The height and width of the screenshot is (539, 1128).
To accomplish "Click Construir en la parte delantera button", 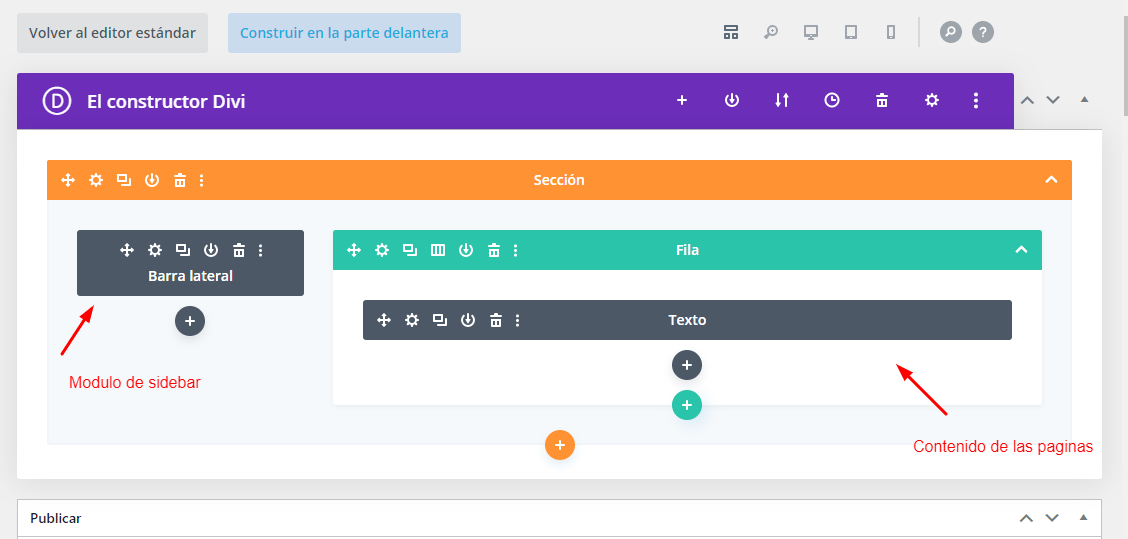I will click(x=344, y=33).
